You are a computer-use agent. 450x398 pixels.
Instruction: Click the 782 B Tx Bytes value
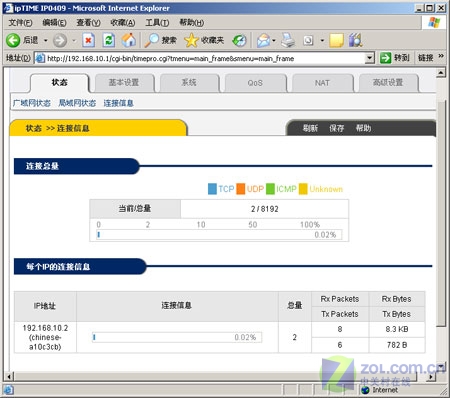click(x=397, y=345)
